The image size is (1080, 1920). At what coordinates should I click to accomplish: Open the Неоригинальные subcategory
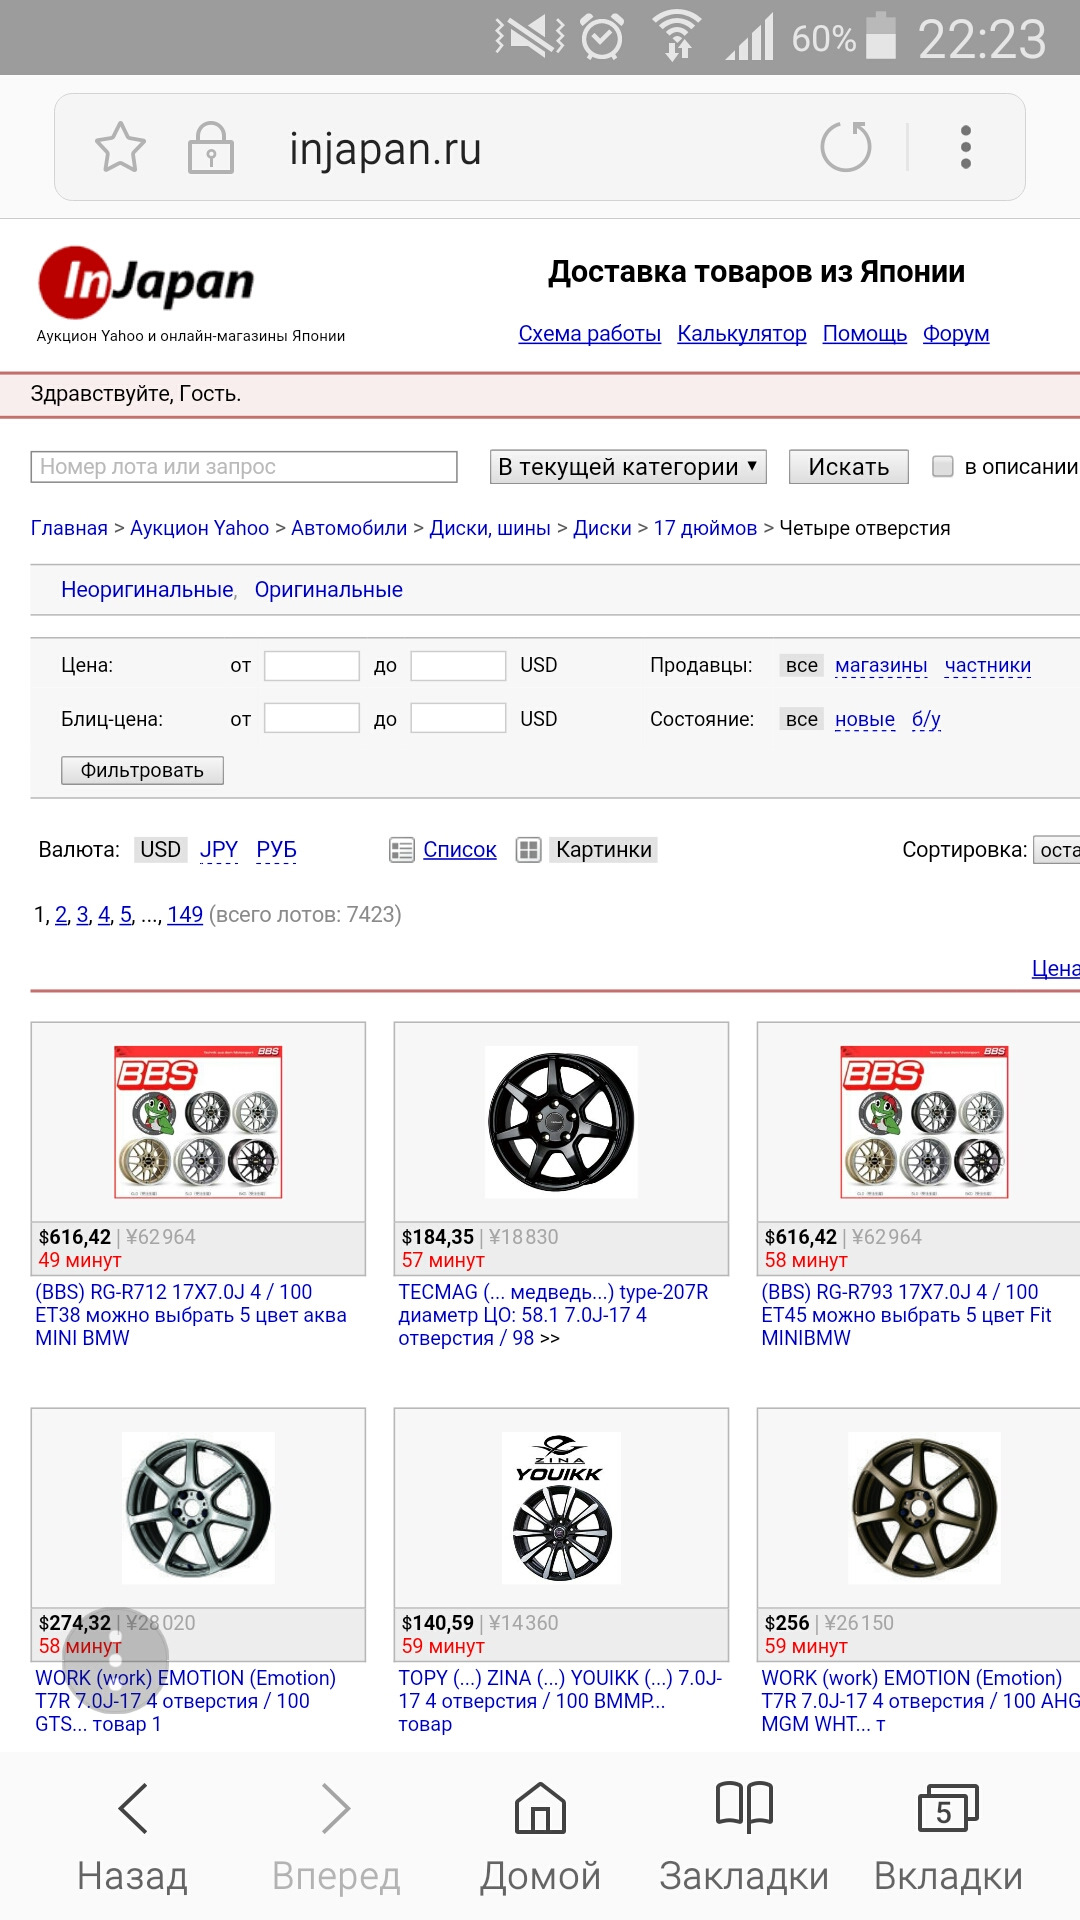pyautogui.click(x=147, y=590)
